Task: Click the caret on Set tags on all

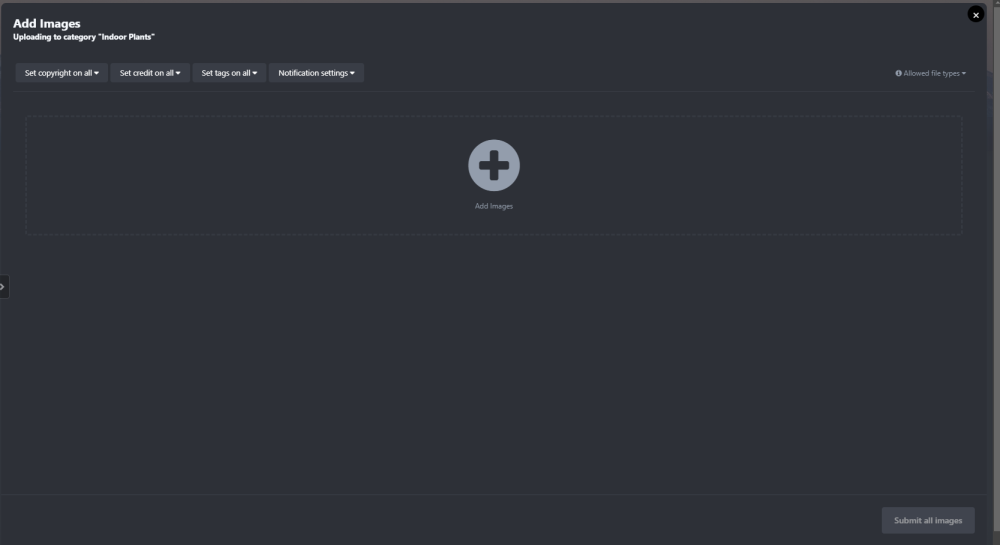Action: pyautogui.click(x=255, y=73)
